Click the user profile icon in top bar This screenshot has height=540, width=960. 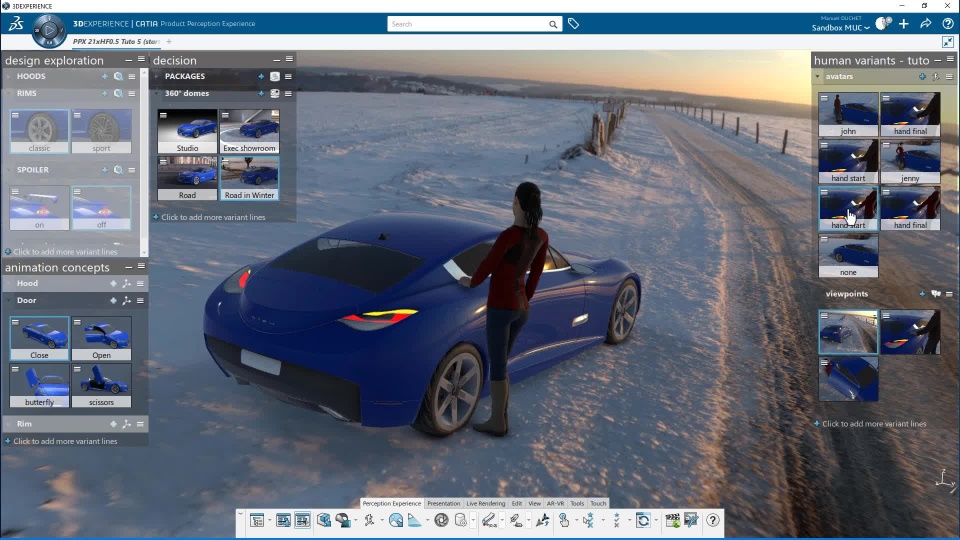click(883, 24)
